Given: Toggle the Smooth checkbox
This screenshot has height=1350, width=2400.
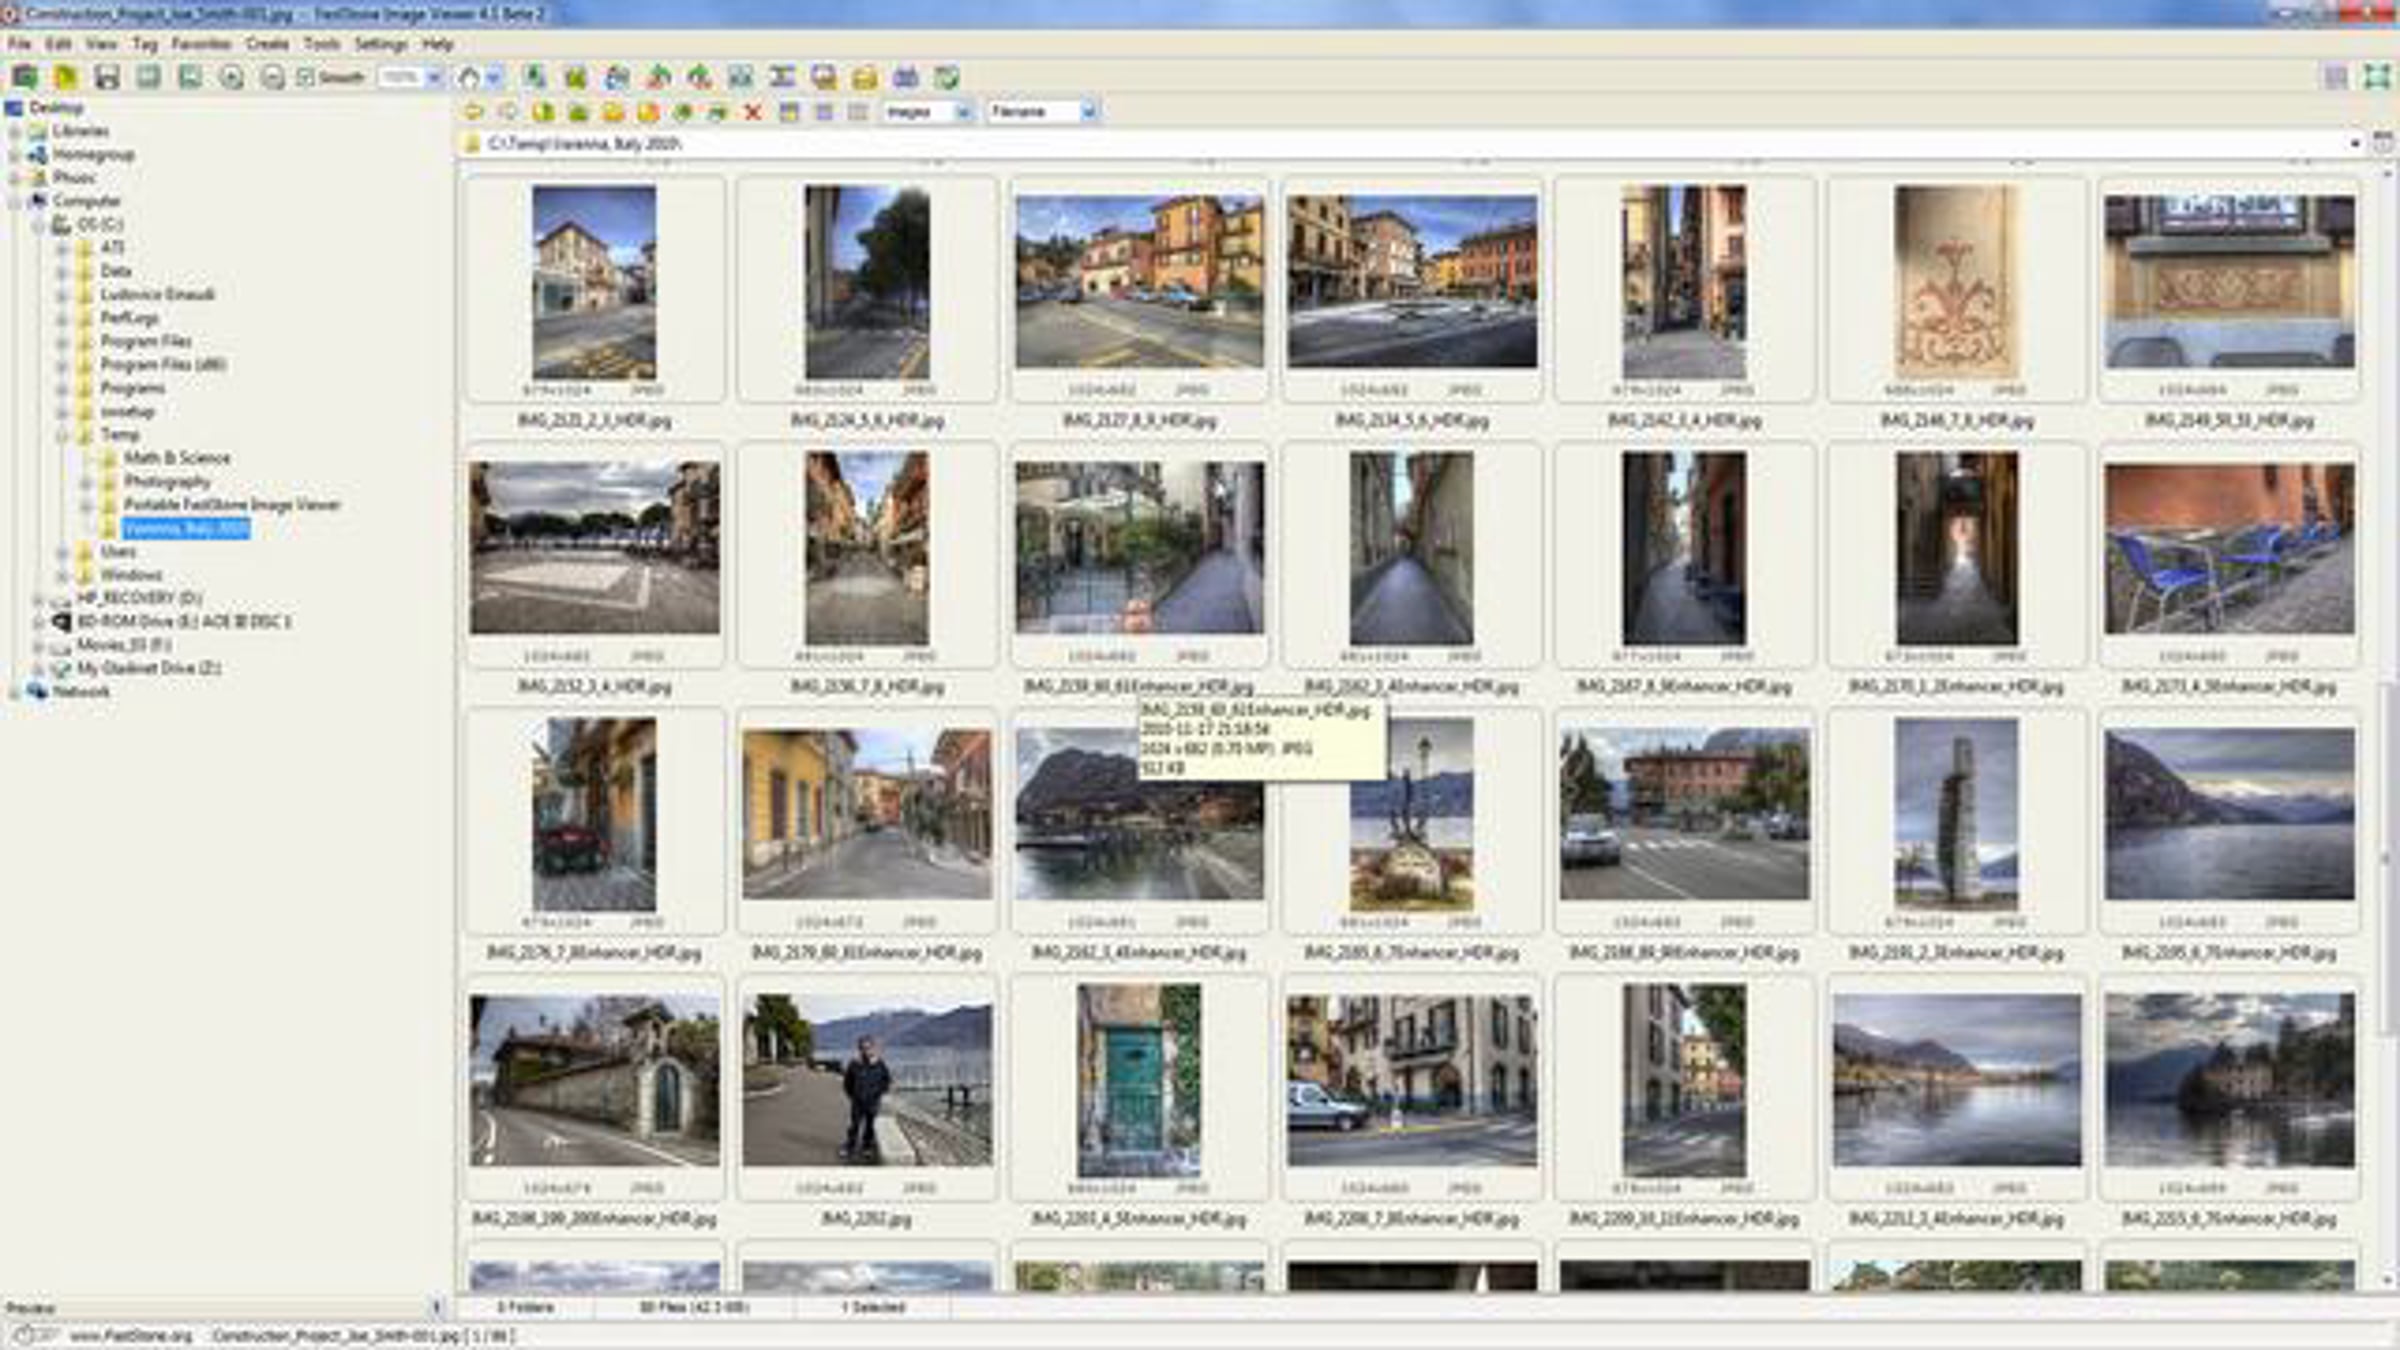Looking at the screenshot, I should 306,77.
